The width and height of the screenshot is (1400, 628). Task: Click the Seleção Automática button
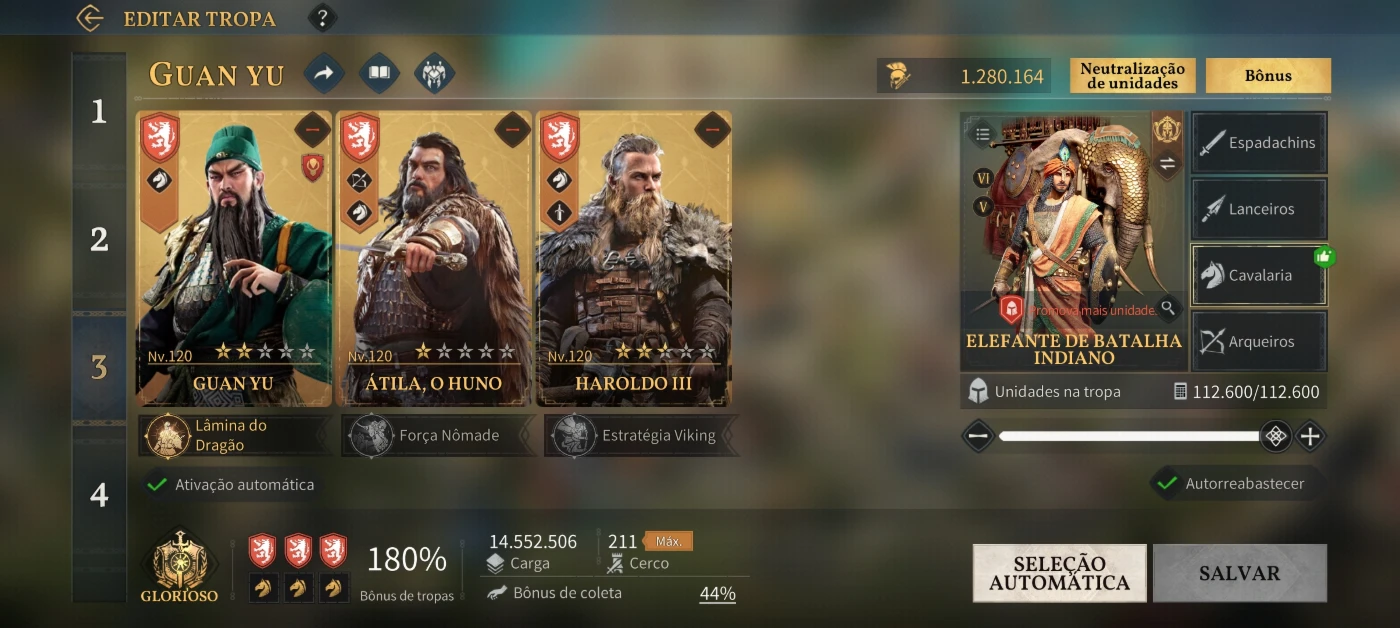point(1060,573)
